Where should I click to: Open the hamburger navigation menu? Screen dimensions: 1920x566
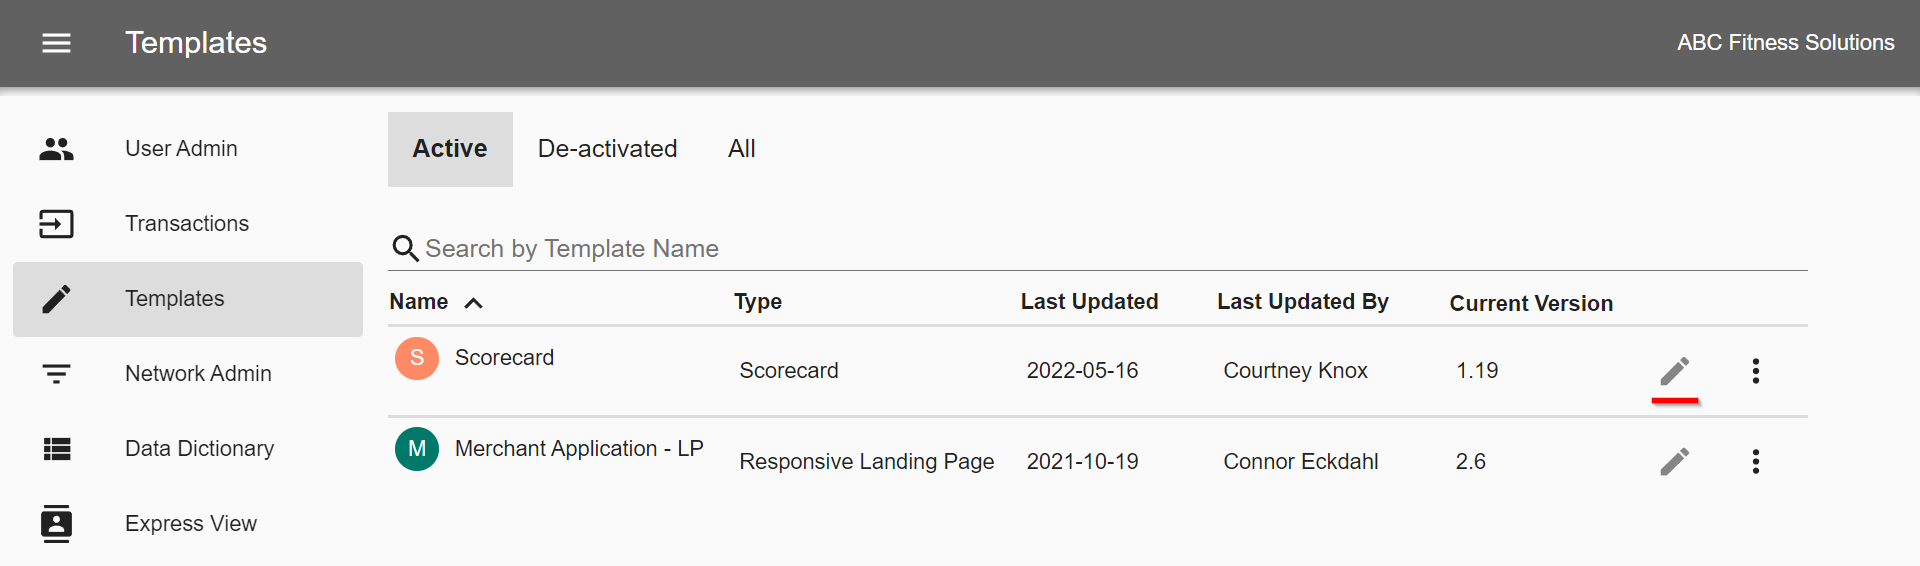pyautogui.click(x=56, y=43)
